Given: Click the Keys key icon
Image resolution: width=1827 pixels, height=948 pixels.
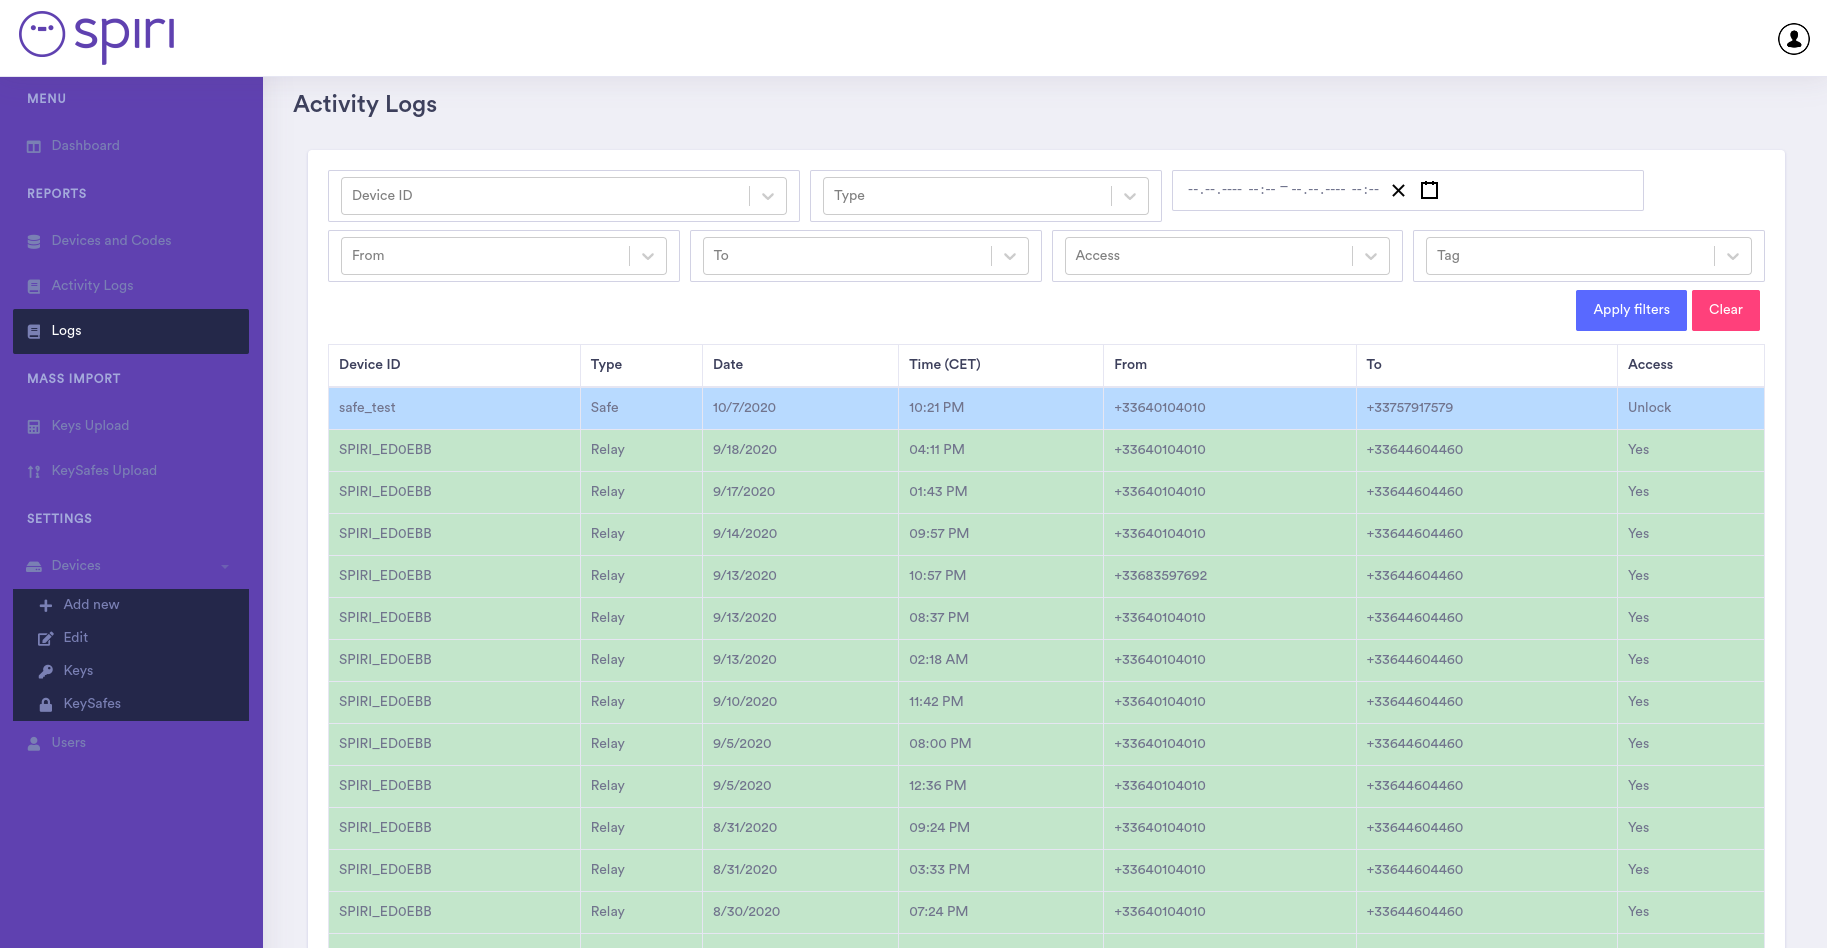Looking at the screenshot, I should coord(45,671).
